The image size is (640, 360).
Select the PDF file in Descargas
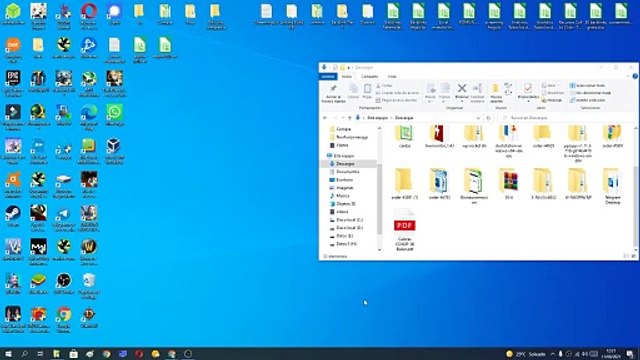404,230
